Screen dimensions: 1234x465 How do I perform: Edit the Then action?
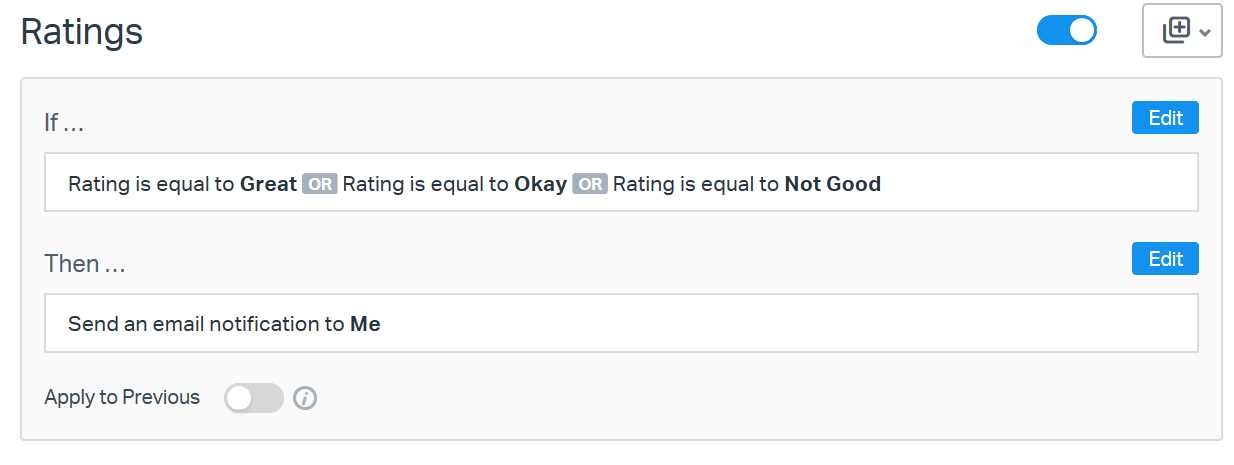tap(1165, 259)
